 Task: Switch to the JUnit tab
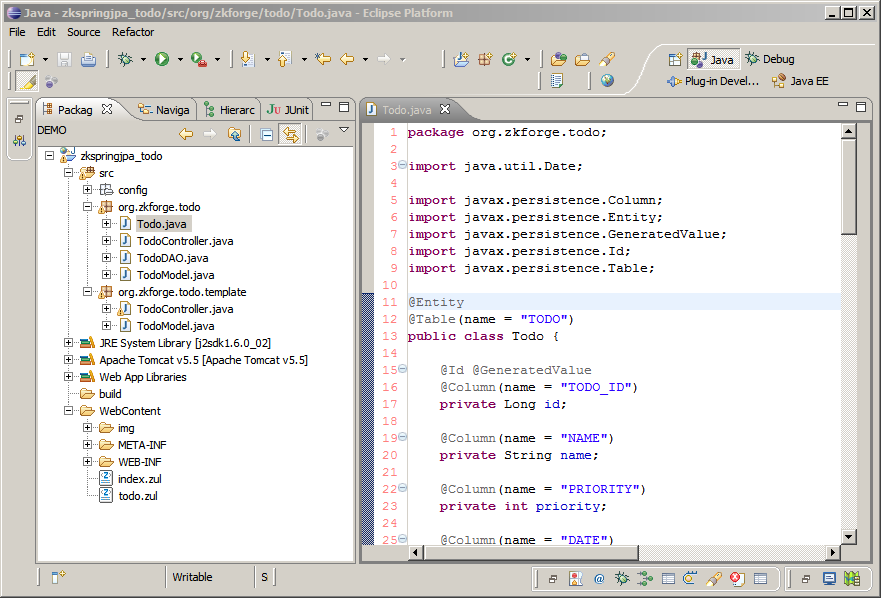(x=288, y=110)
